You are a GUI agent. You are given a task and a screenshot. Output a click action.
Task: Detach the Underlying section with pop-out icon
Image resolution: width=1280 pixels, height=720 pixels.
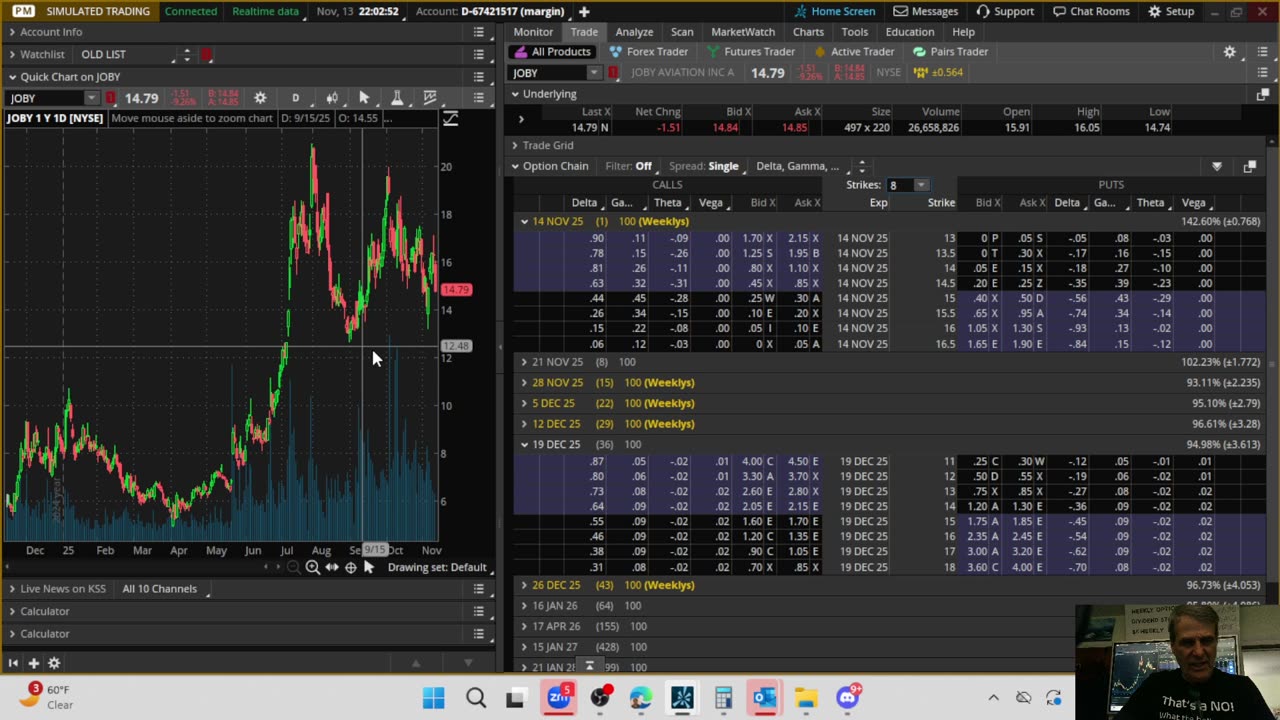[x=1262, y=94]
